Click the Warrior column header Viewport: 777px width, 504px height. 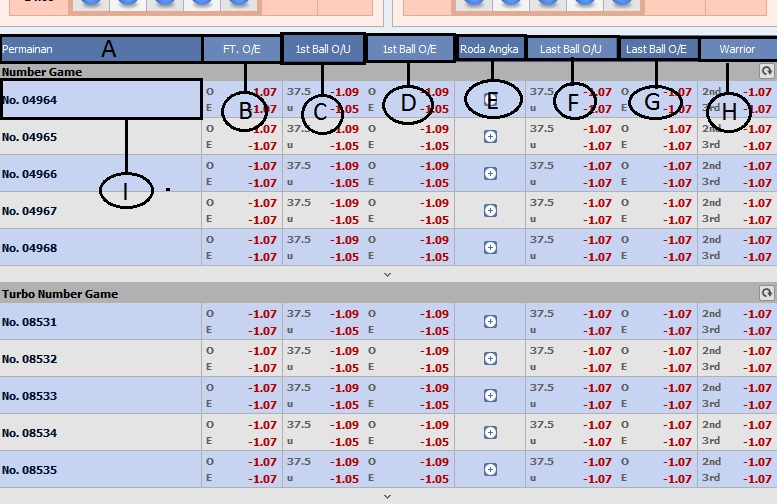click(x=737, y=48)
